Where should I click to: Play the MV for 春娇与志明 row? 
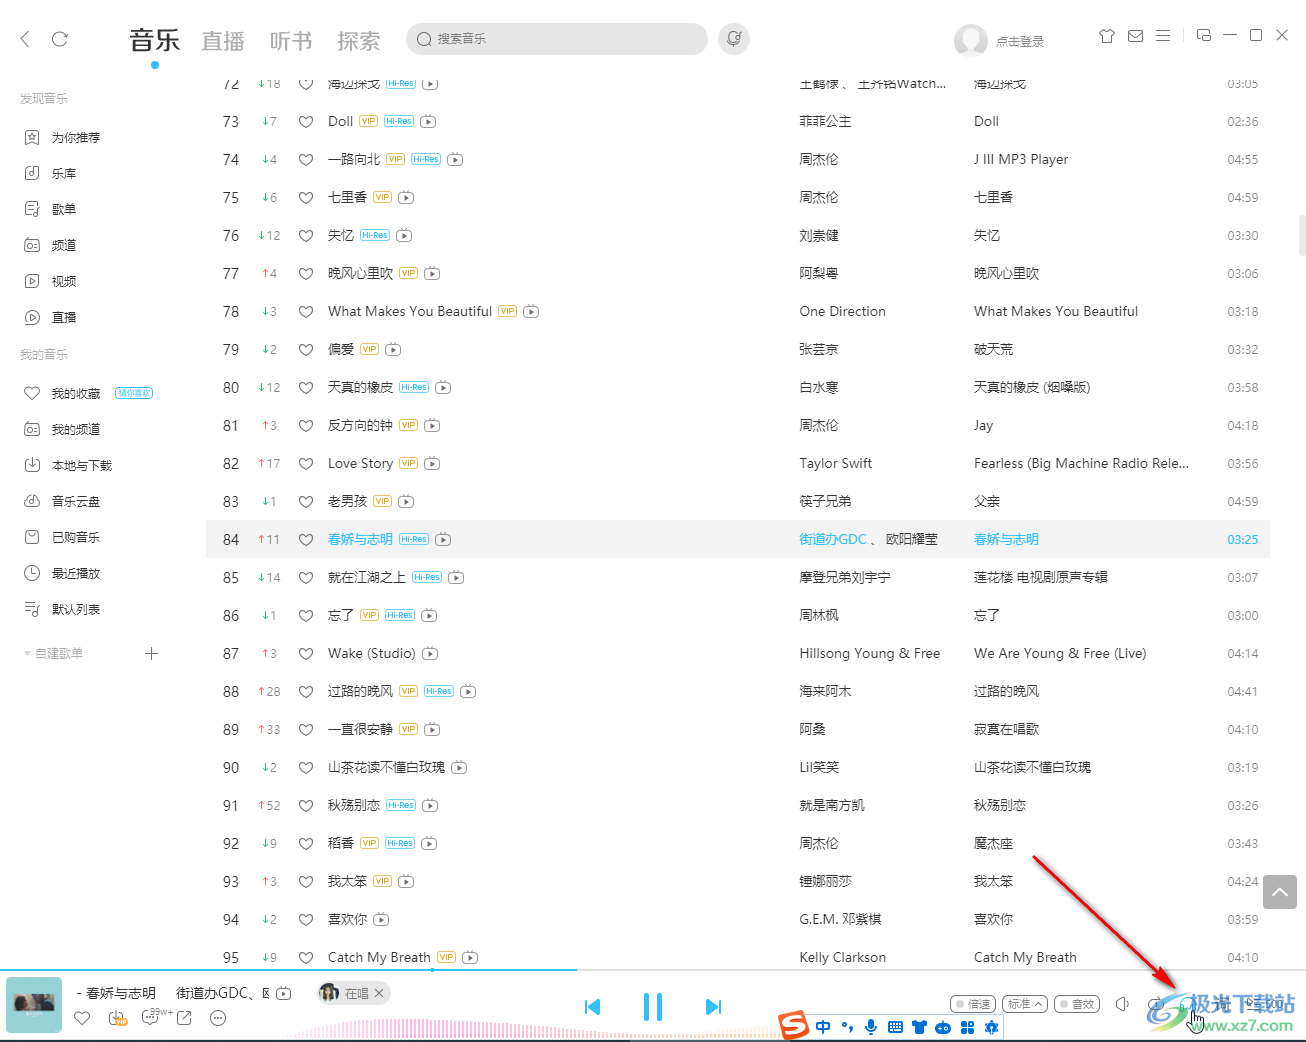pyautogui.click(x=443, y=539)
